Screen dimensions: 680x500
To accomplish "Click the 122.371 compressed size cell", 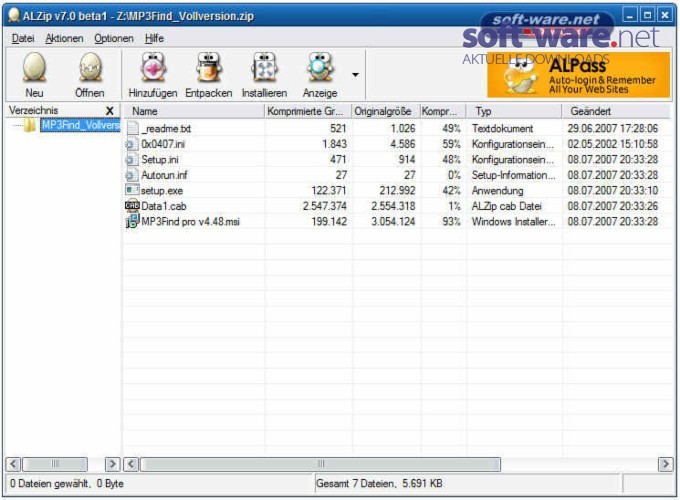I will point(329,190).
